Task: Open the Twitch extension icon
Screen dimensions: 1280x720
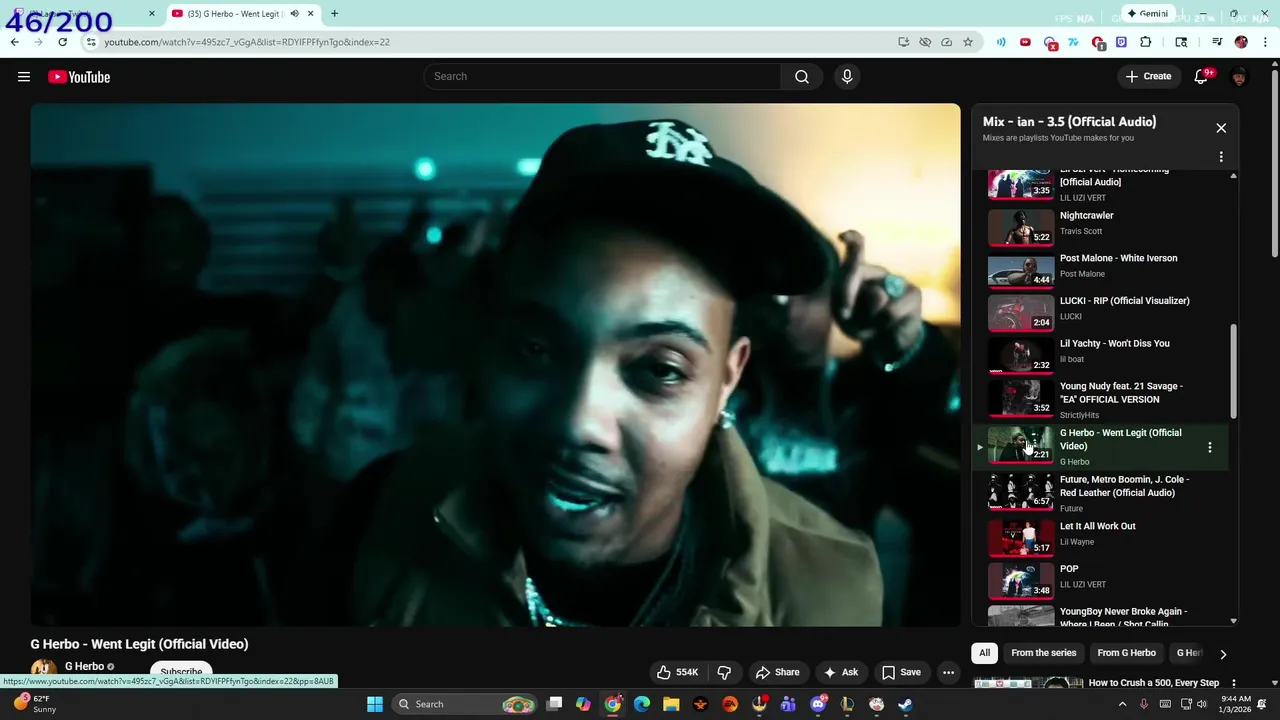Action: tap(1121, 42)
